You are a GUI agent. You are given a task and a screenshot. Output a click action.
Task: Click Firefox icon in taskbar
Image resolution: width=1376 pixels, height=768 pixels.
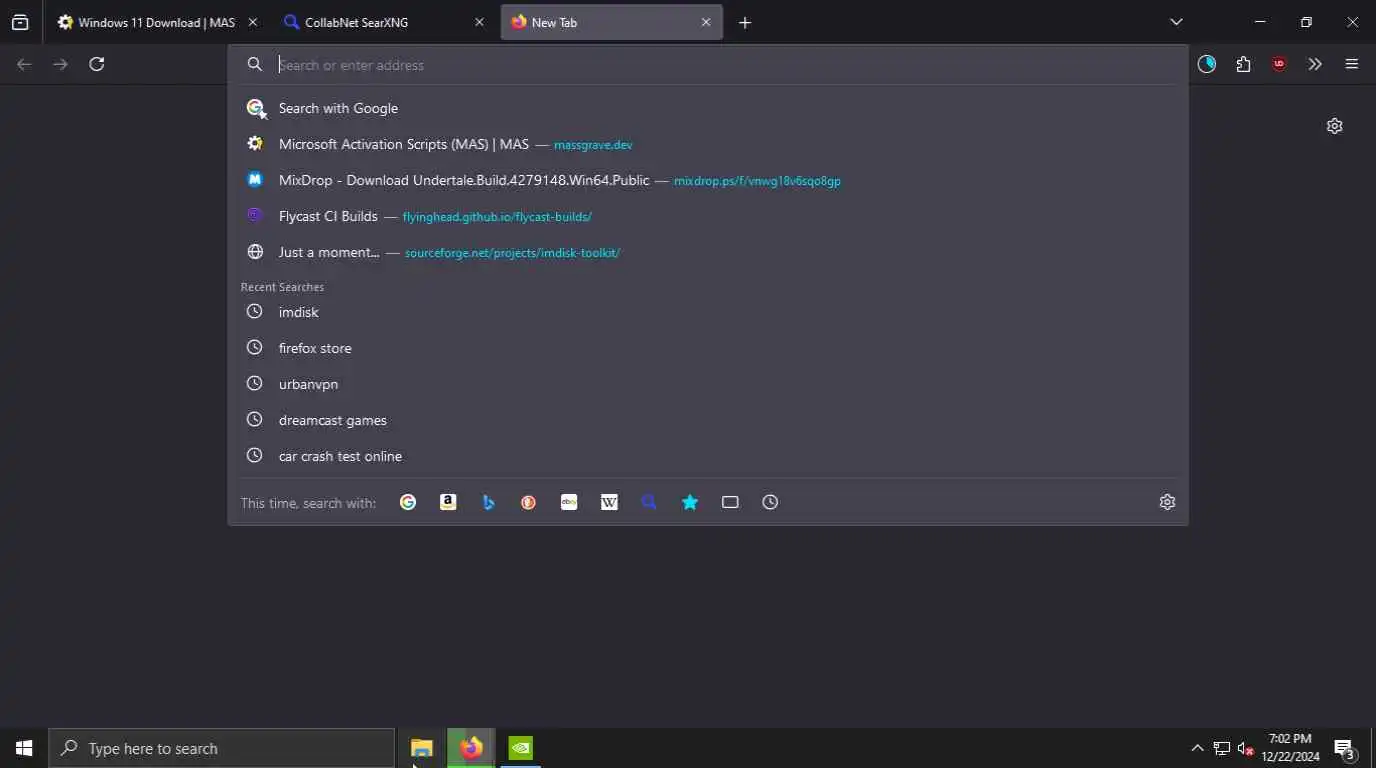point(471,748)
